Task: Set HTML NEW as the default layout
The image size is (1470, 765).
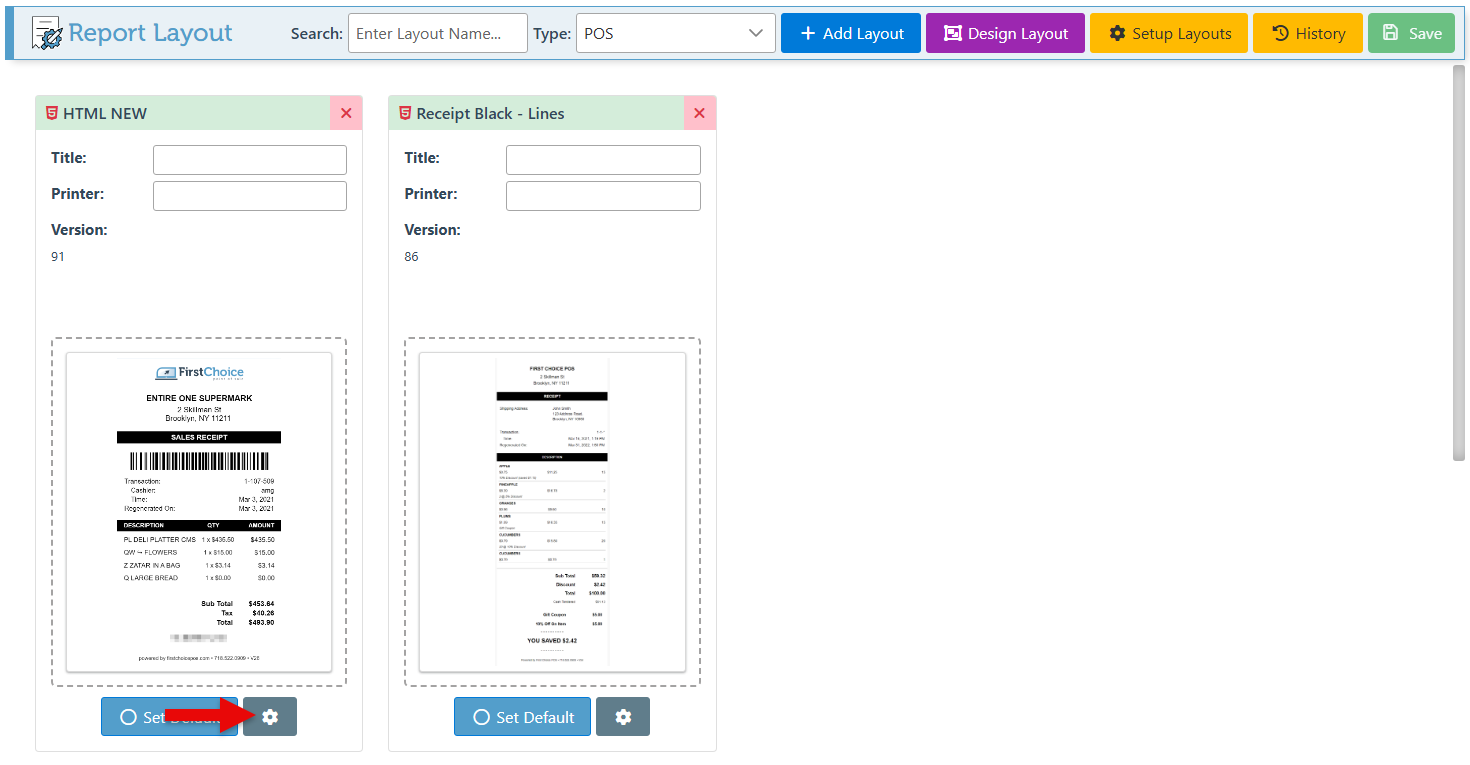Action: 150,717
